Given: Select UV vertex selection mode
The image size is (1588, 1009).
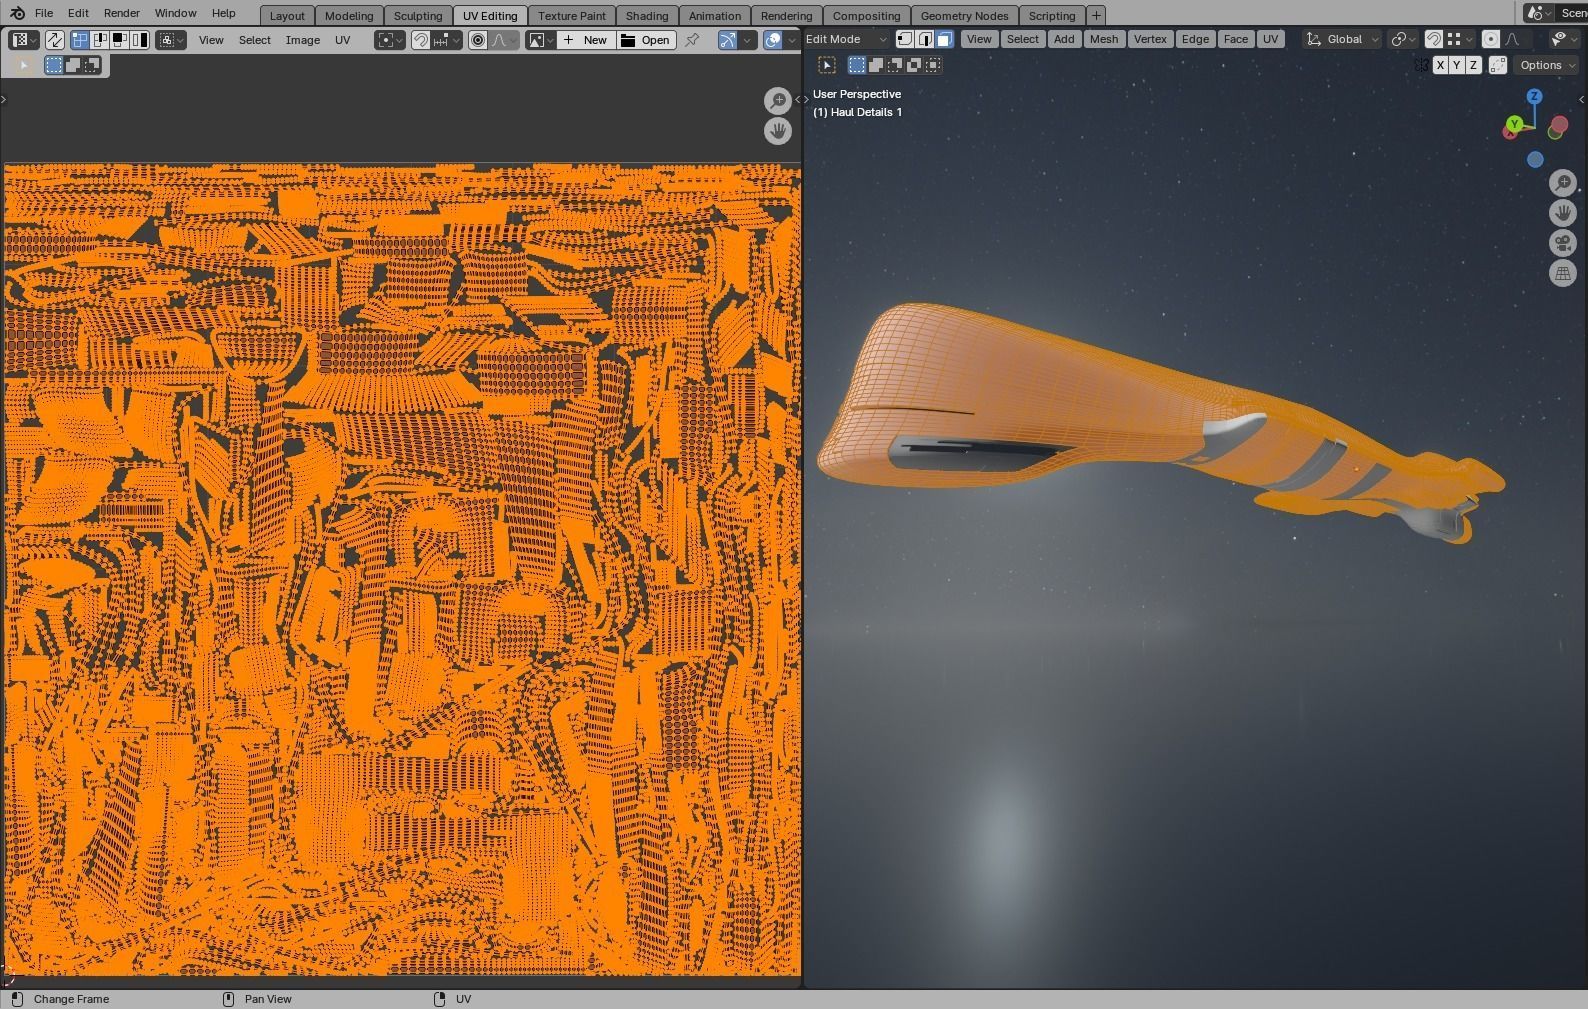Looking at the screenshot, I should (x=80, y=40).
